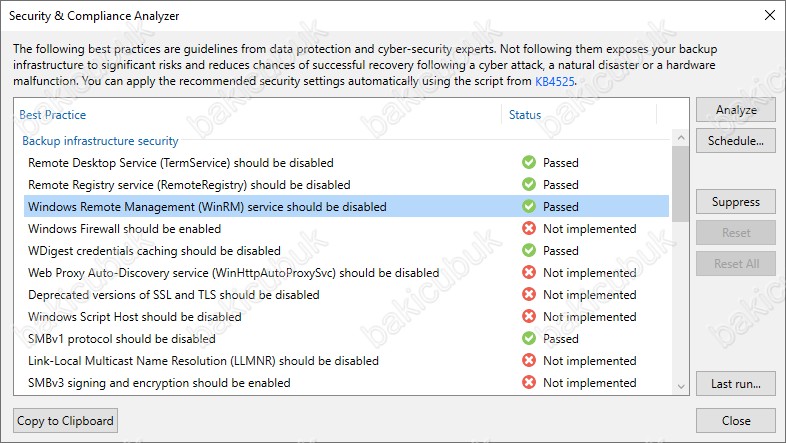Screen dimensions: 786x443
Task: Click the green Passed icon for SMBv1 protocol
Action: (528, 339)
